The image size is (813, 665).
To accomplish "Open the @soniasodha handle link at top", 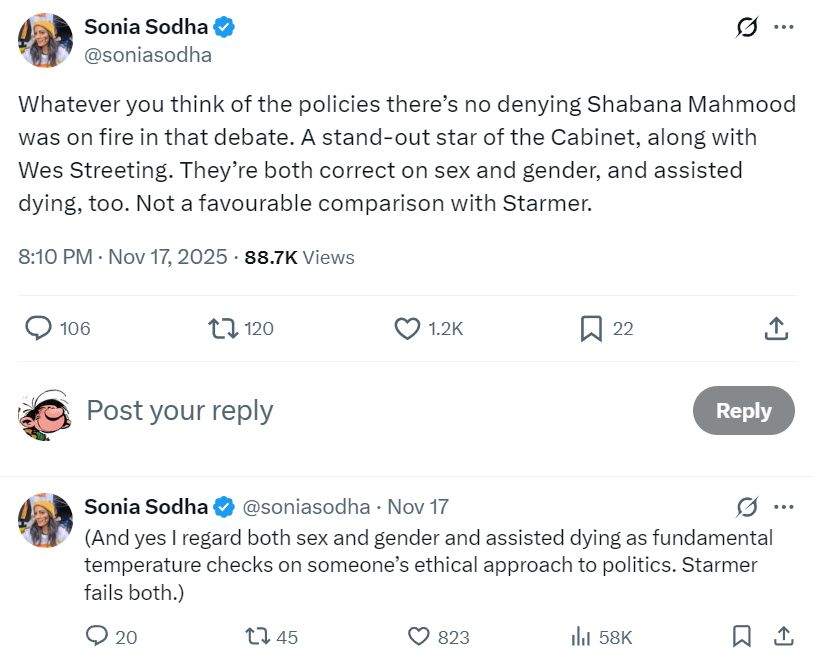I will pyautogui.click(x=148, y=55).
